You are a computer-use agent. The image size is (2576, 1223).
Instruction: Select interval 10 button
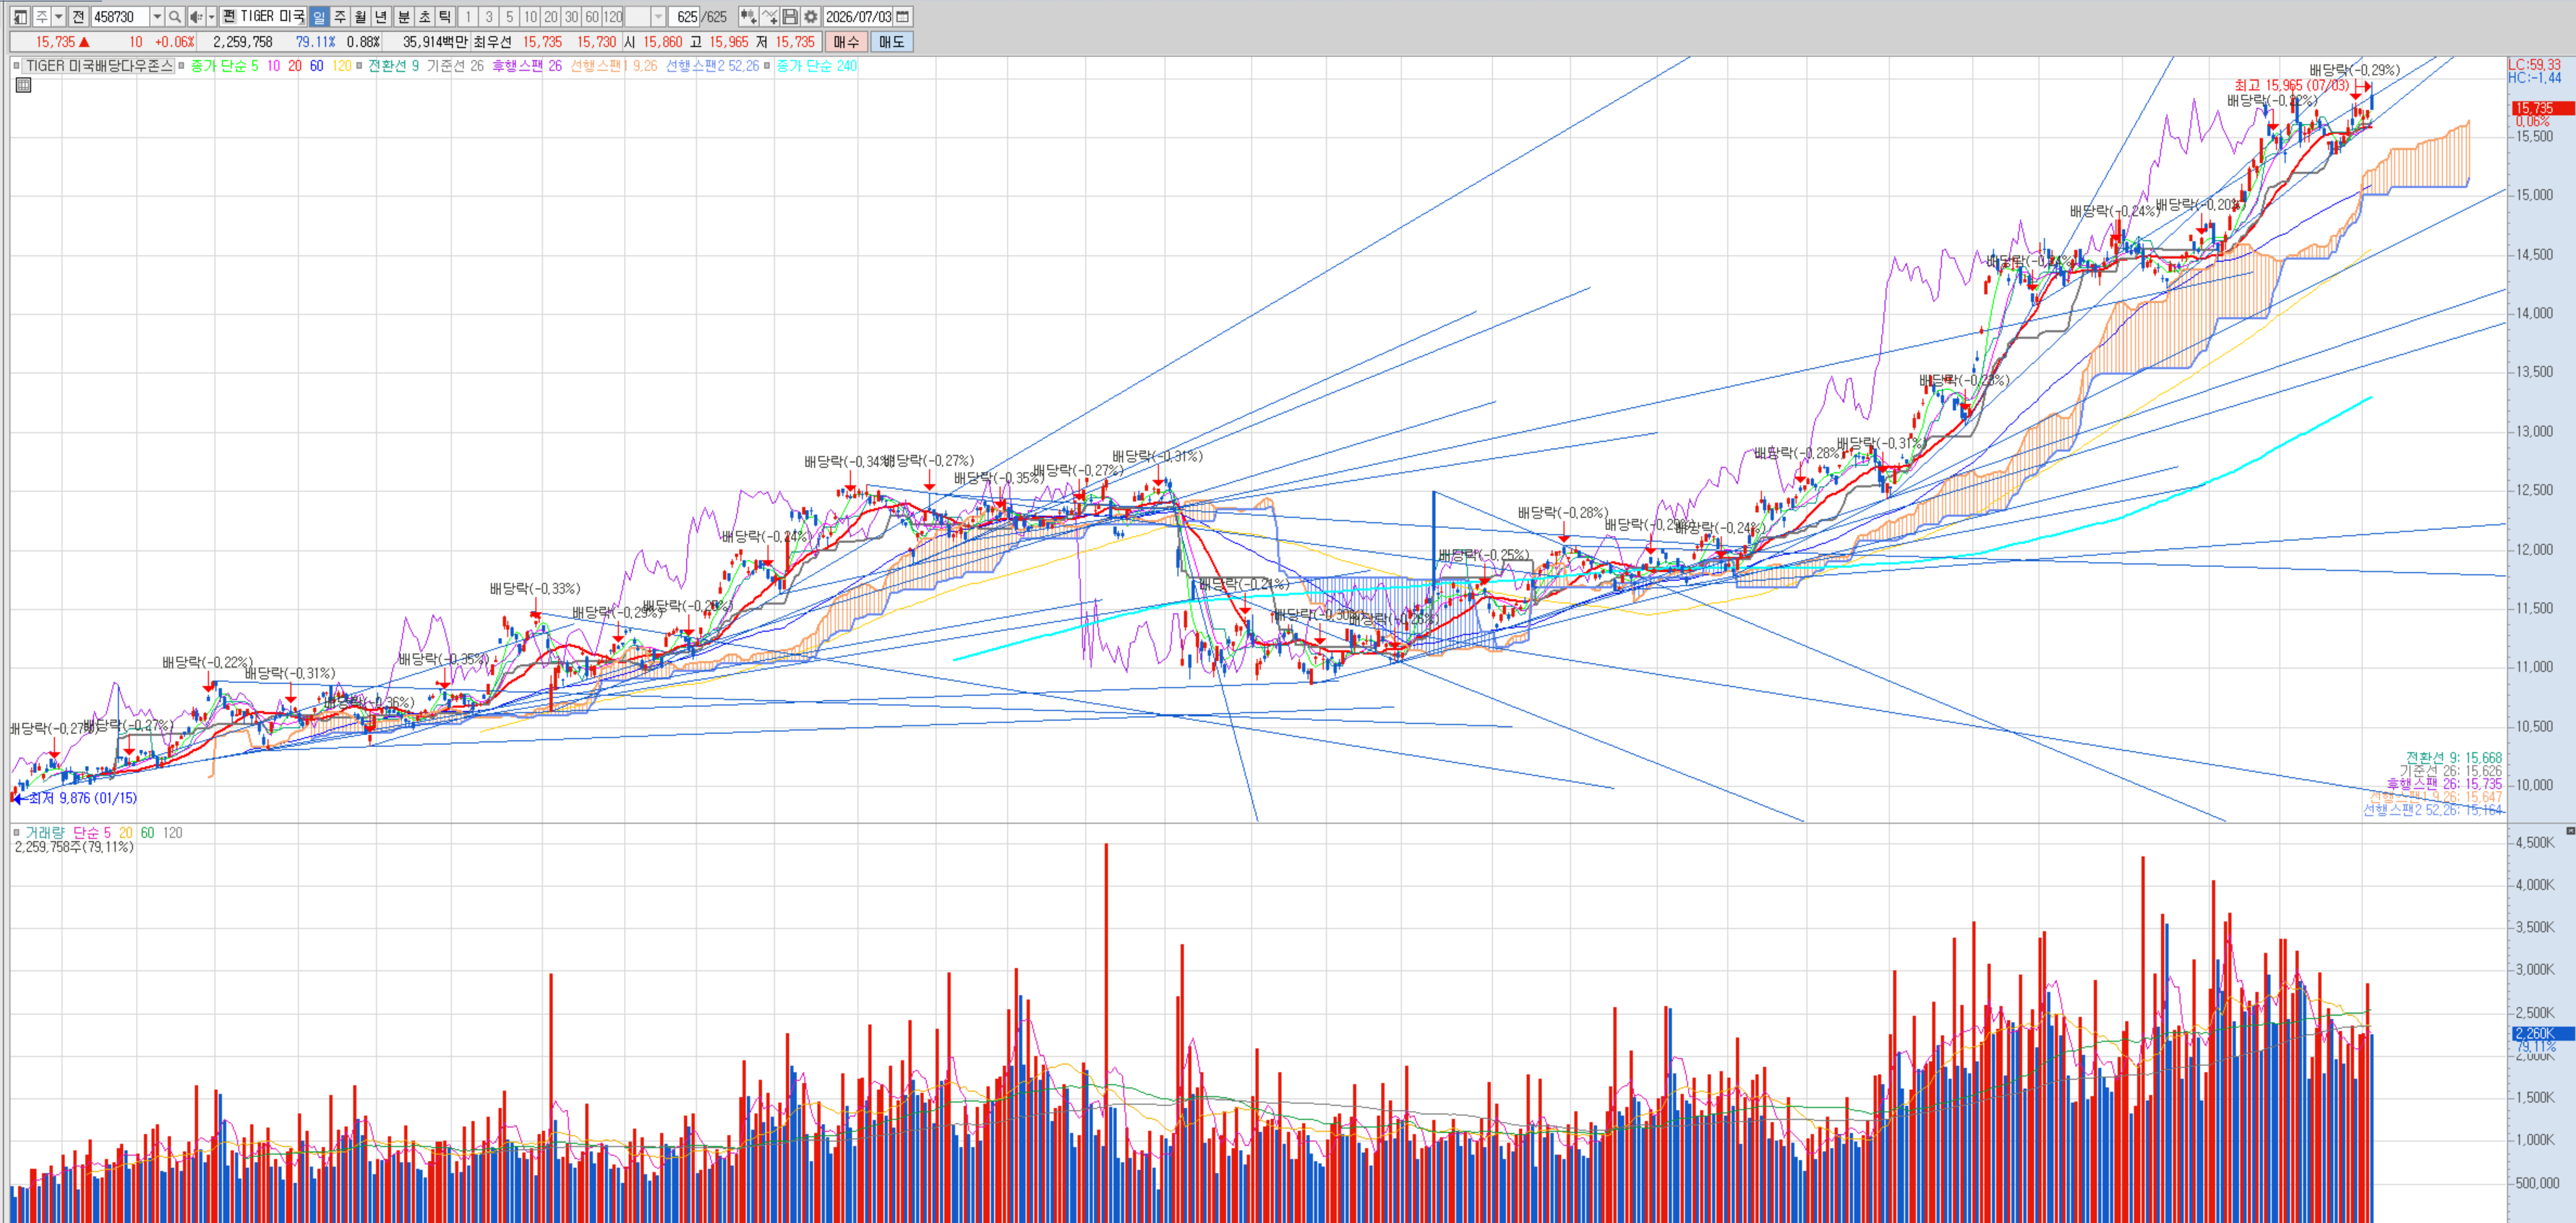pos(530,17)
